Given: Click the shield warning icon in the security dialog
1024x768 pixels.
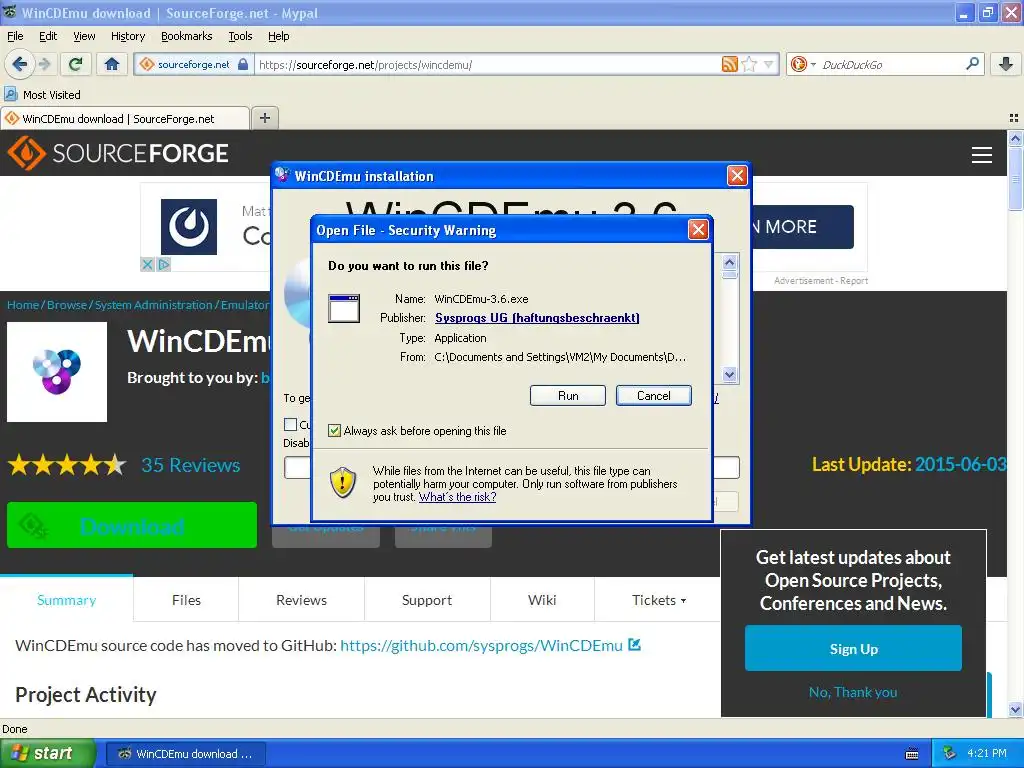Looking at the screenshot, I should tap(343, 483).
